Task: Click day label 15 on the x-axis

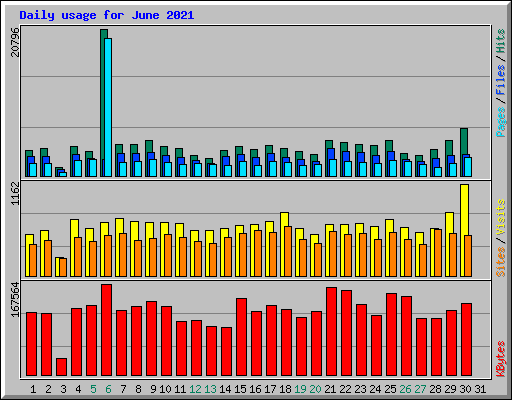Action: pos(240,389)
